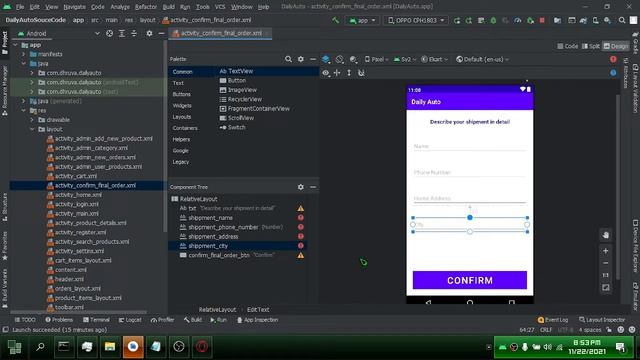
Task: Open Project panel options gear
Action: (149, 33)
